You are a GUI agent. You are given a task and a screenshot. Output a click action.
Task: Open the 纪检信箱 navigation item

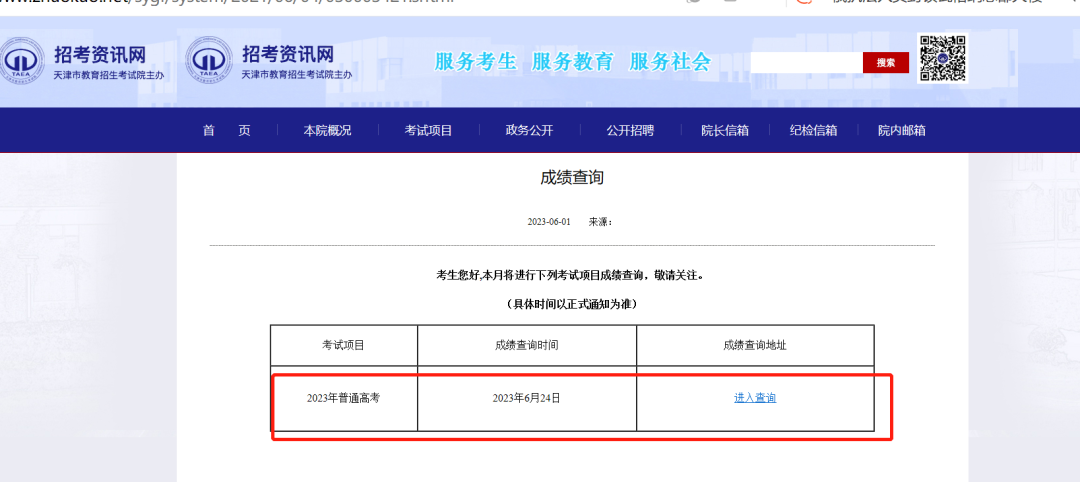click(x=813, y=130)
